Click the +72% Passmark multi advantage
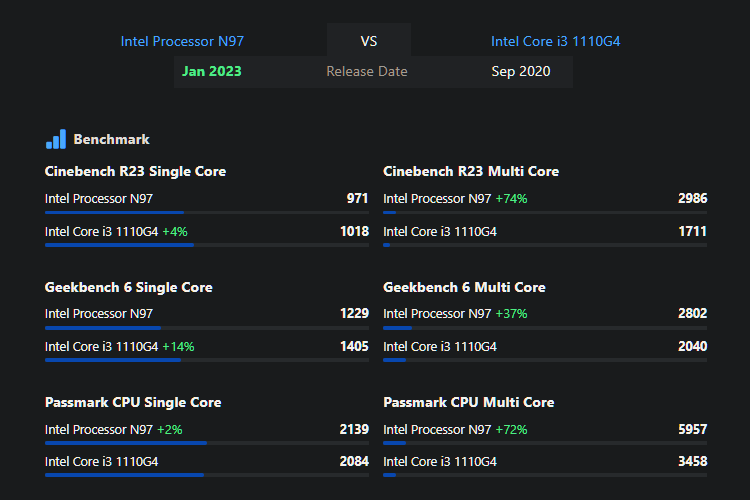750x500 pixels. 511,429
